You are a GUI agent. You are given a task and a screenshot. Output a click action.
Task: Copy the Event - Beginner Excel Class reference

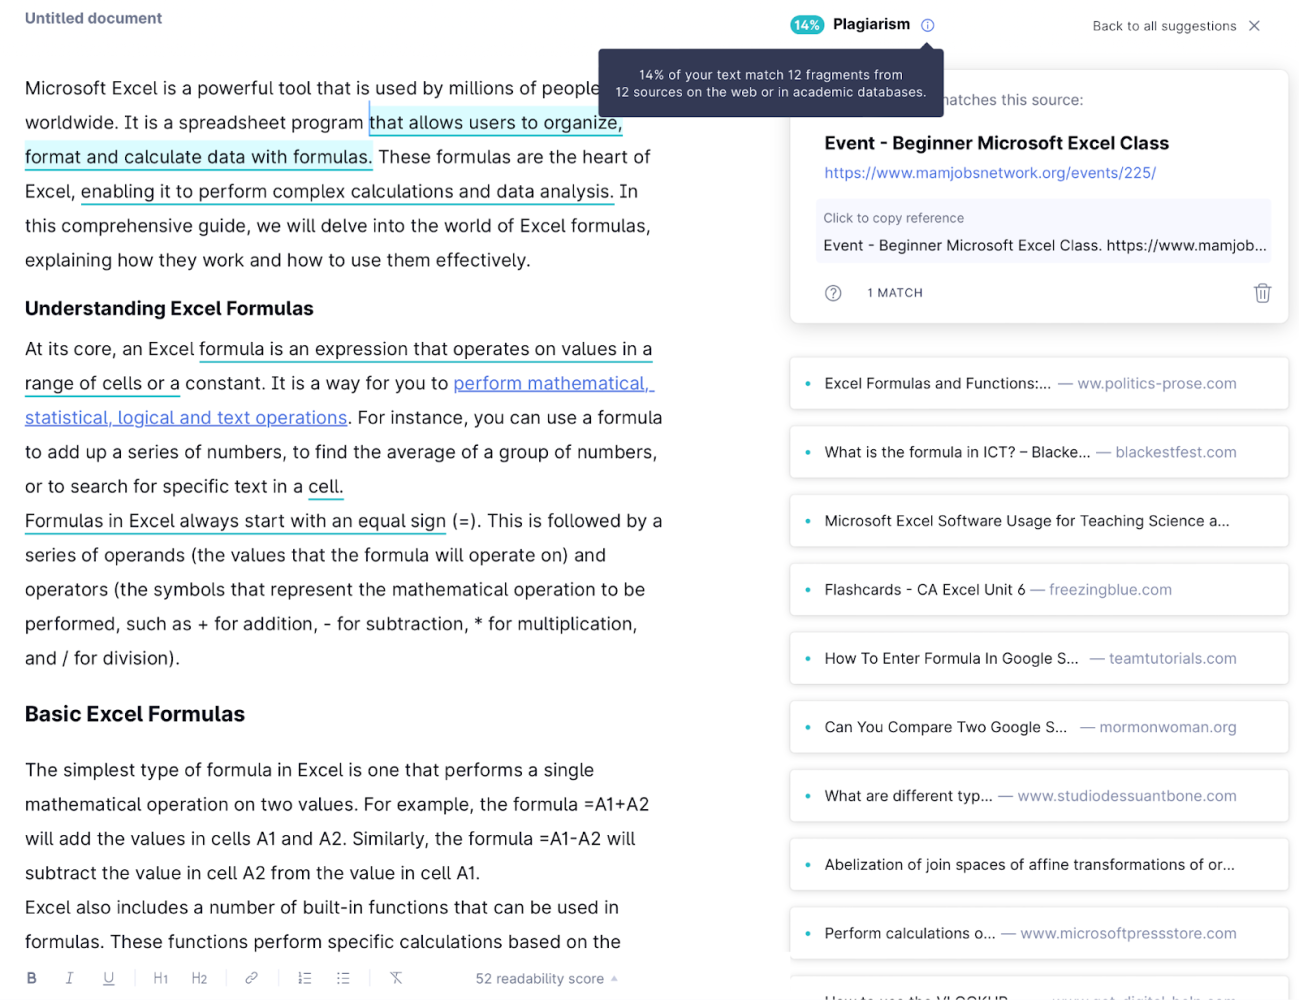(1043, 245)
